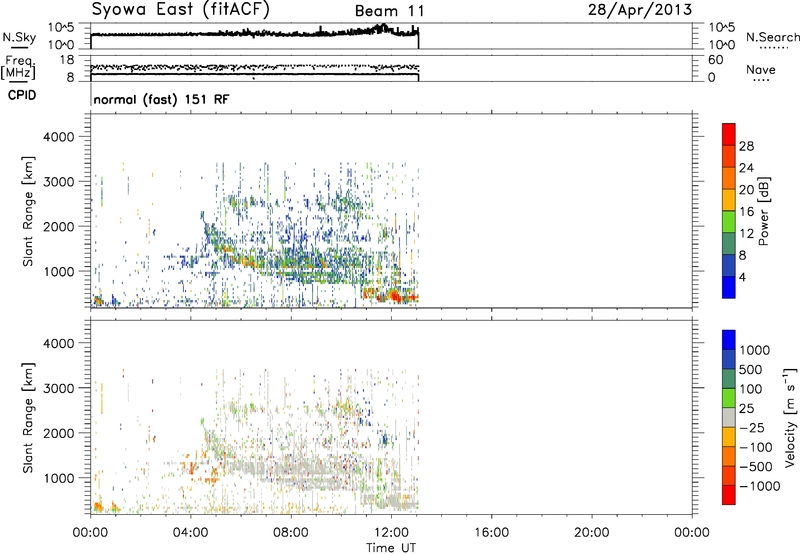800x554 pixels.
Task: Click the 60 tick on the Nave axis
Action: pos(715,60)
